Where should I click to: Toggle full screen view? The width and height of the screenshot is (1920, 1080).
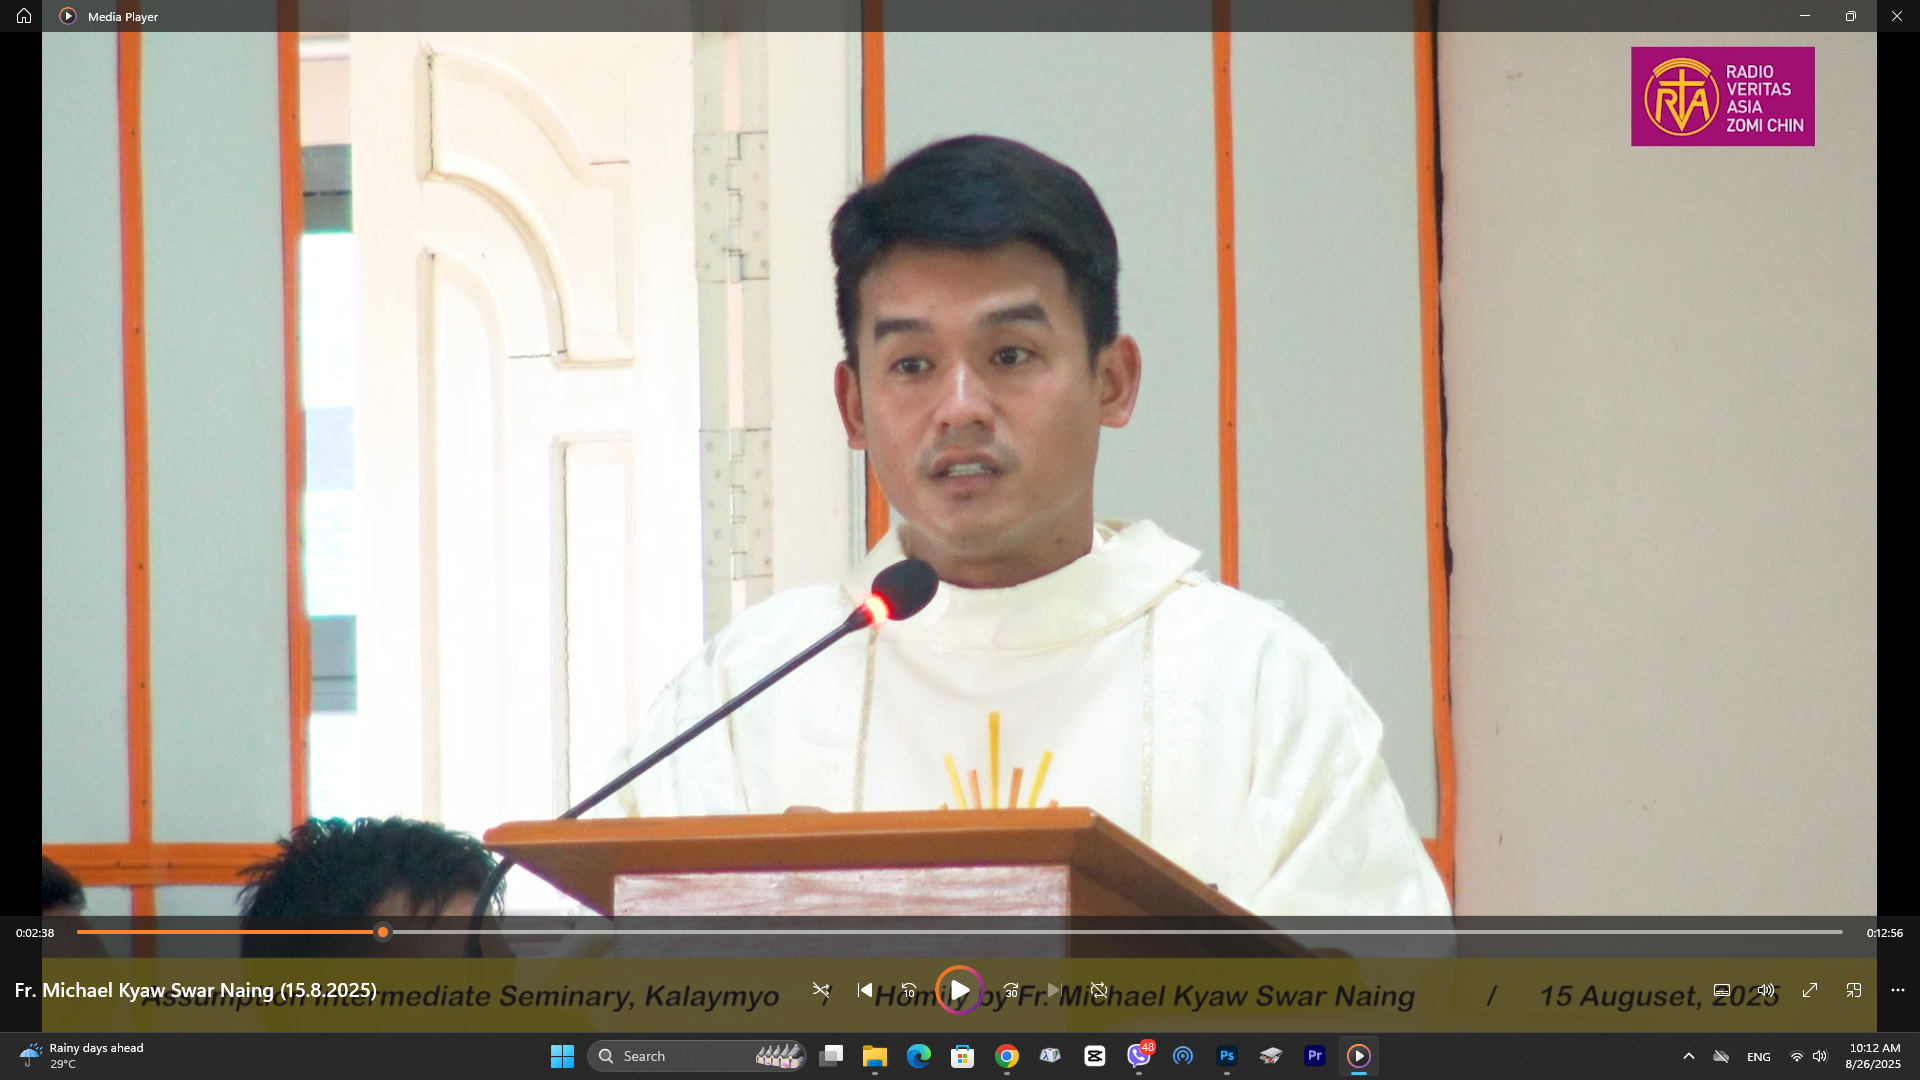pyautogui.click(x=1810, y=990)
